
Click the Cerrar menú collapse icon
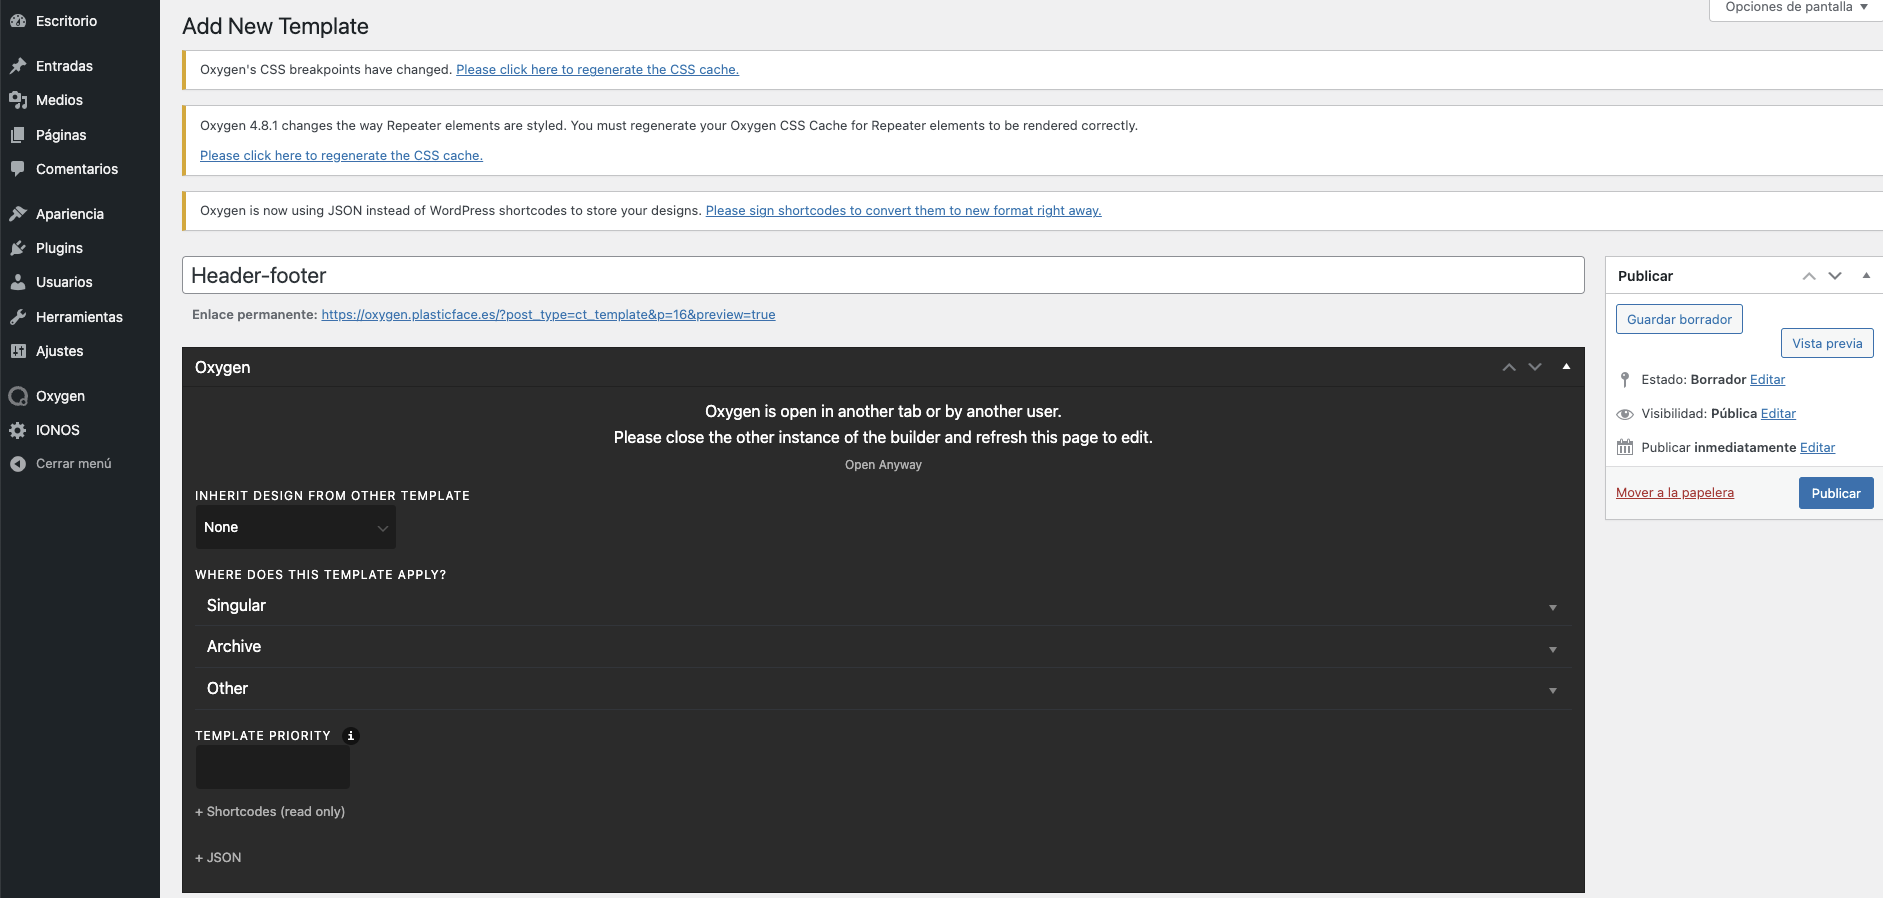click(18, 464)
